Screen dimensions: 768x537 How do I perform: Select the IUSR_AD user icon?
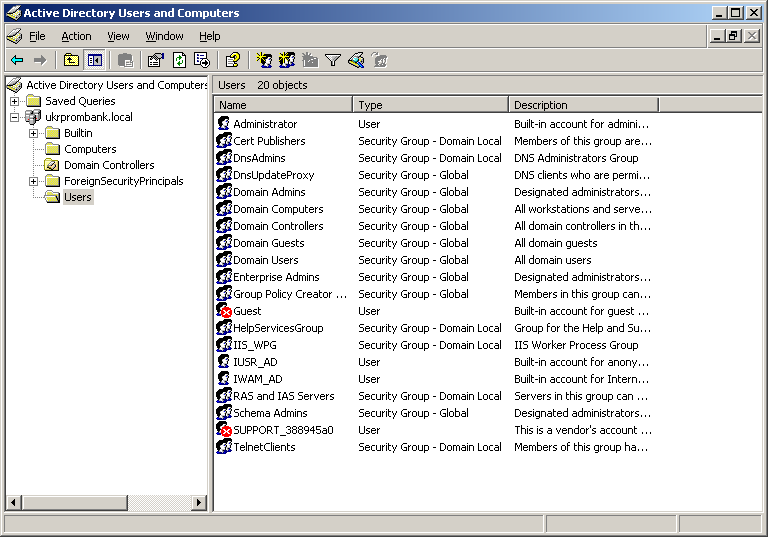224,362
